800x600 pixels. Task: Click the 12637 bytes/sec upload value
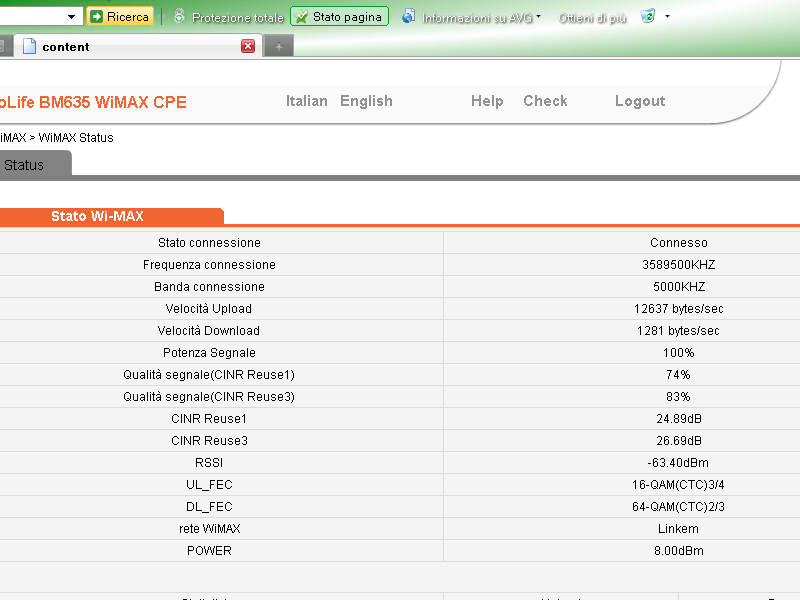(679, 309)
